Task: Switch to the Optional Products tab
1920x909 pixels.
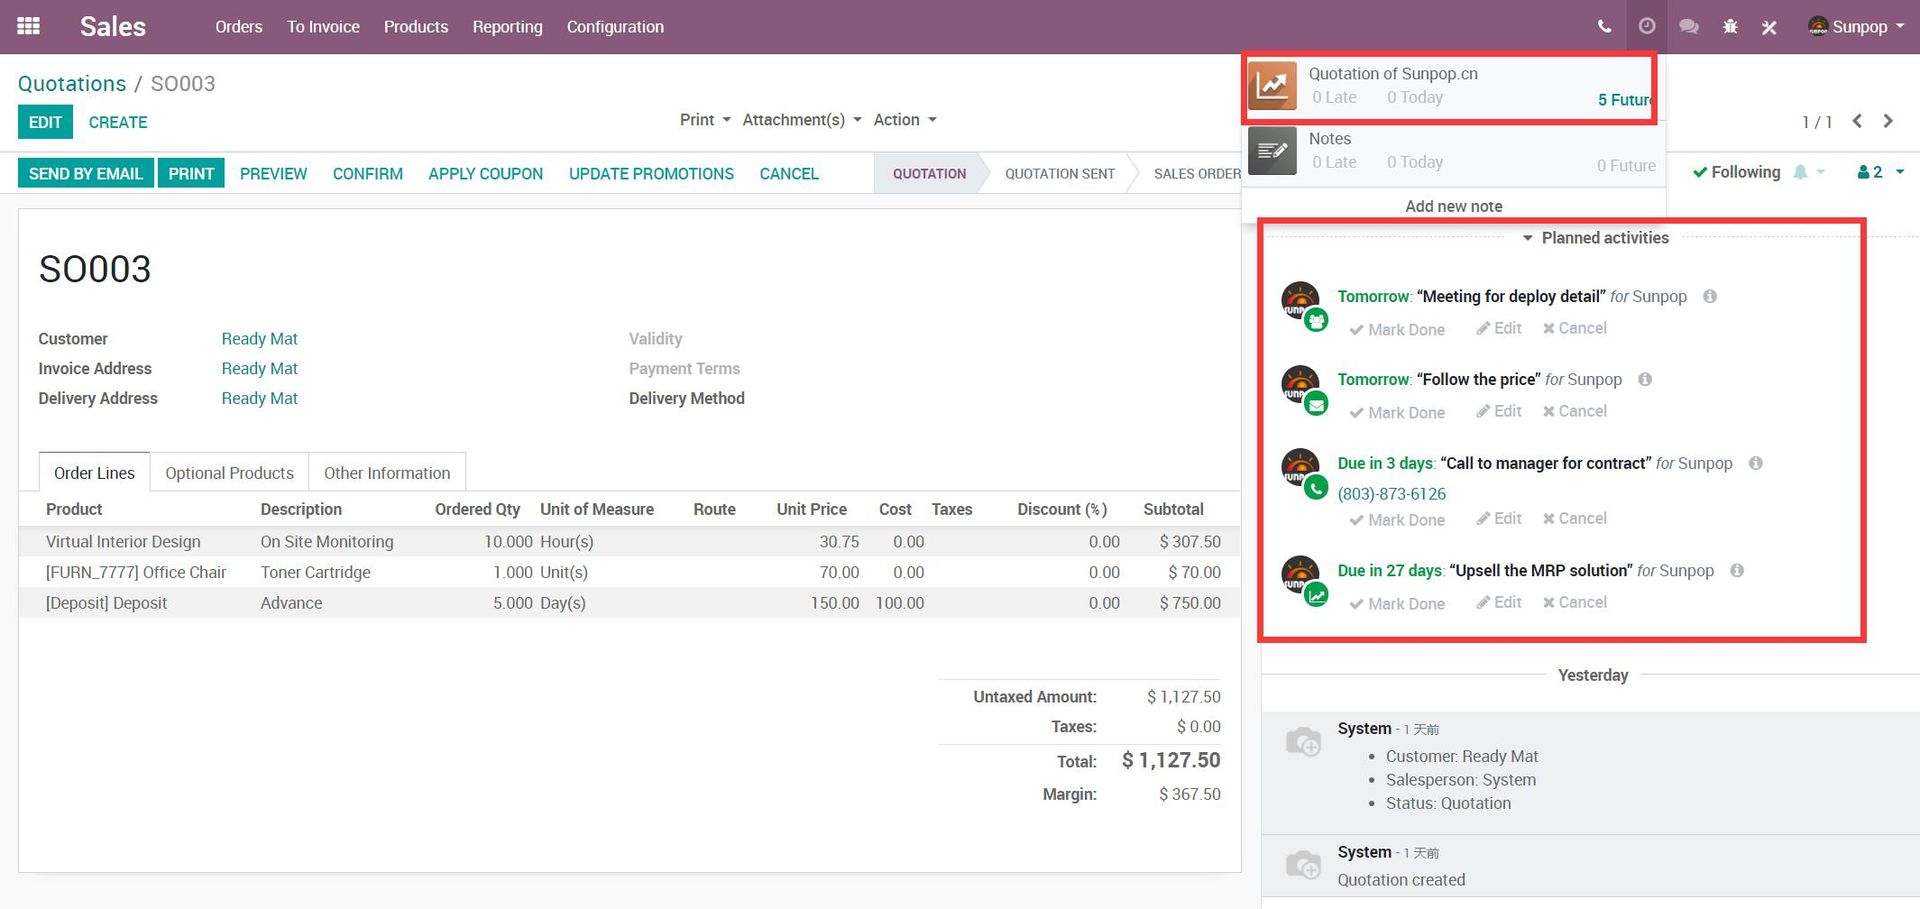Action: click(x=229, y=473)
